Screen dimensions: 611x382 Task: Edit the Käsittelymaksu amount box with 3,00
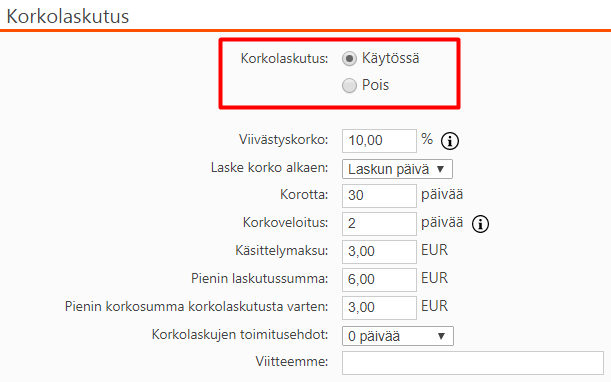[x=379, y=252]
